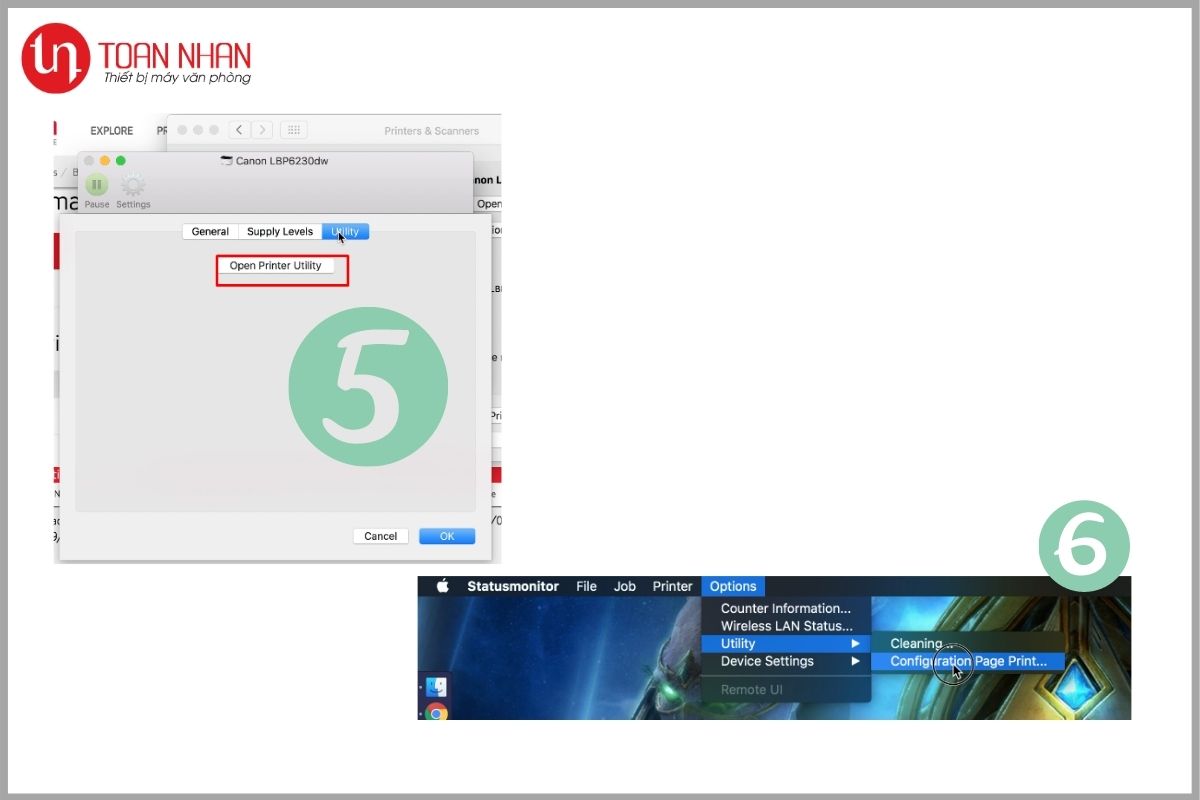This screenshot has width=1200, height=800.
Task: Expand the Device Settings submenu
Action: click(x=786, y=661)
